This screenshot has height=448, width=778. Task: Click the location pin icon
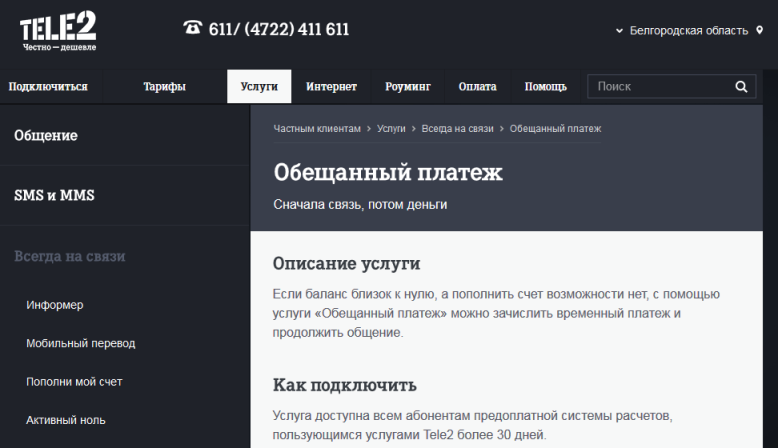click(x=760, y=31)
